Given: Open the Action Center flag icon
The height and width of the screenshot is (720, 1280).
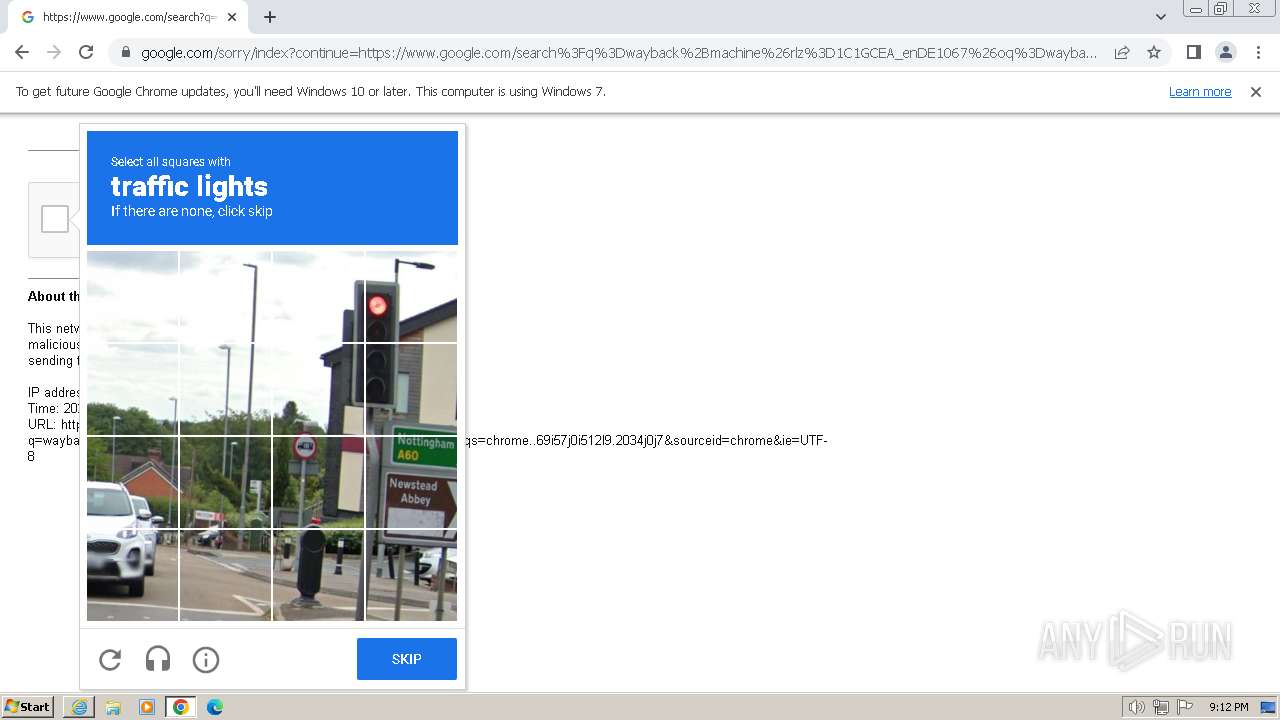Looking at the screenshot, I should [x=1184, y=707].
